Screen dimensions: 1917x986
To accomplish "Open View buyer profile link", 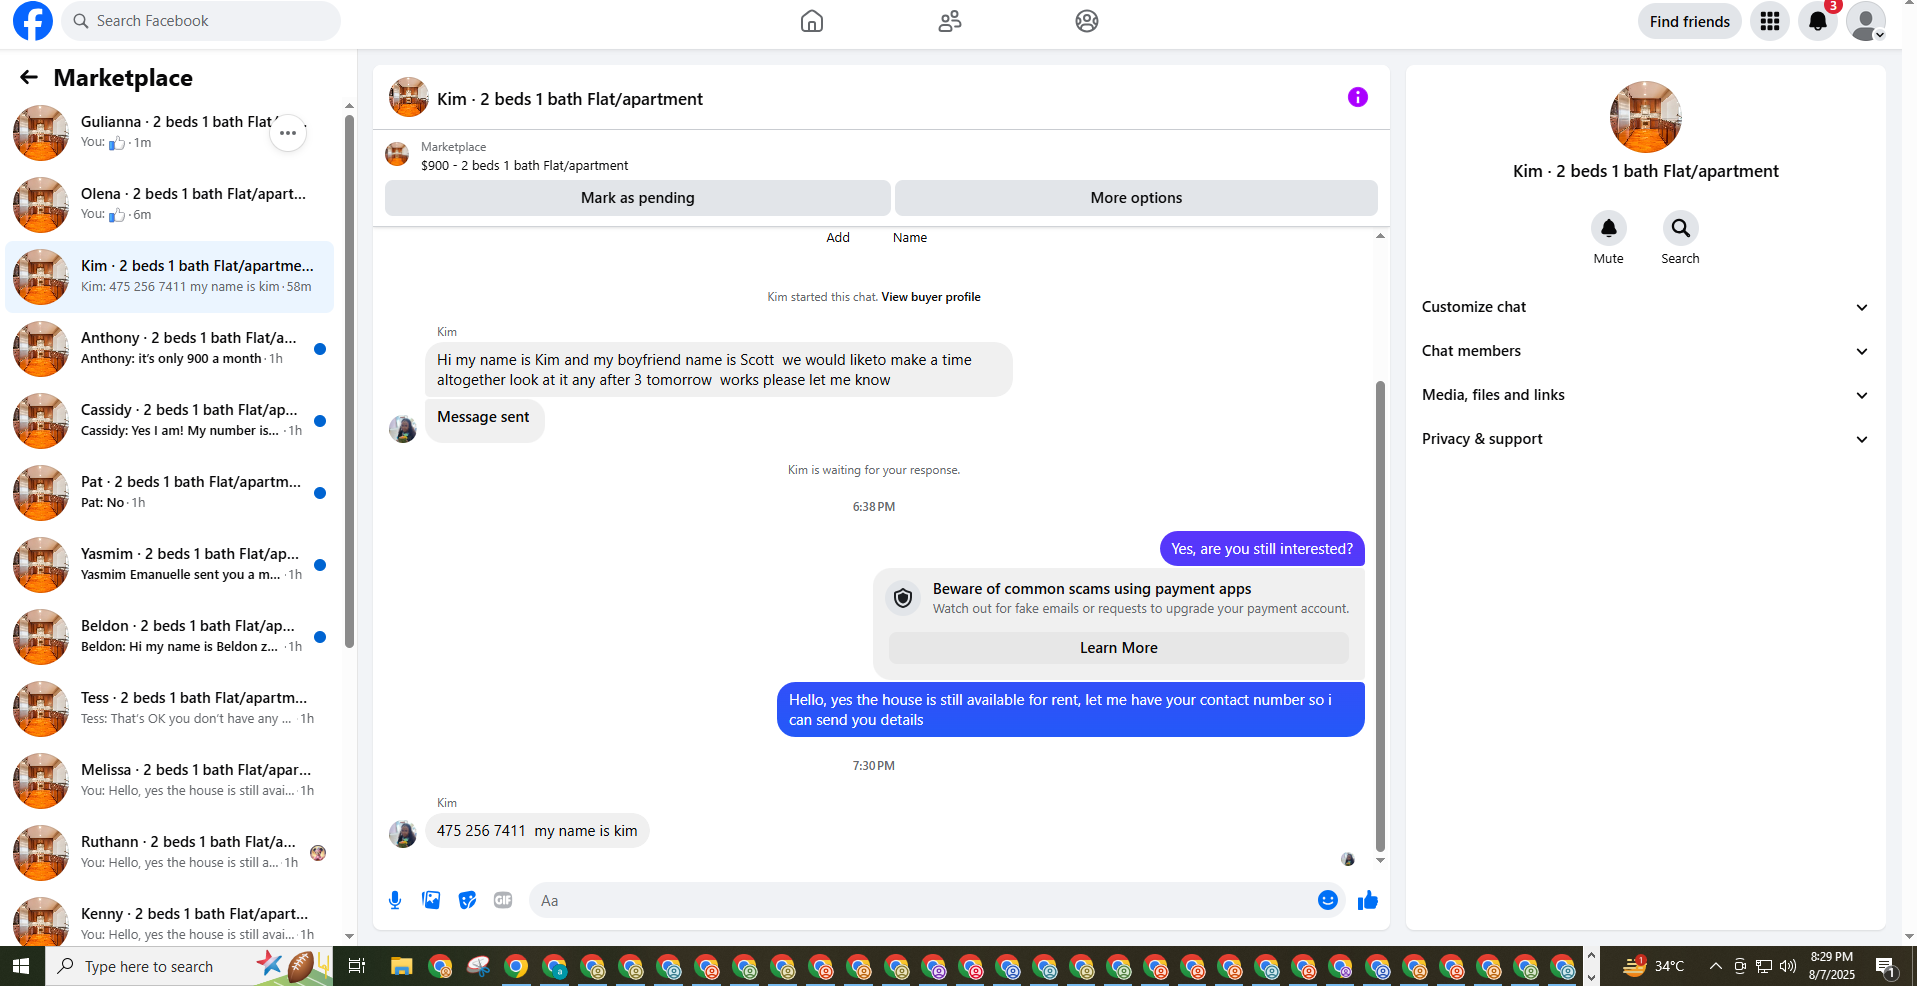I will tap(931, 297).
